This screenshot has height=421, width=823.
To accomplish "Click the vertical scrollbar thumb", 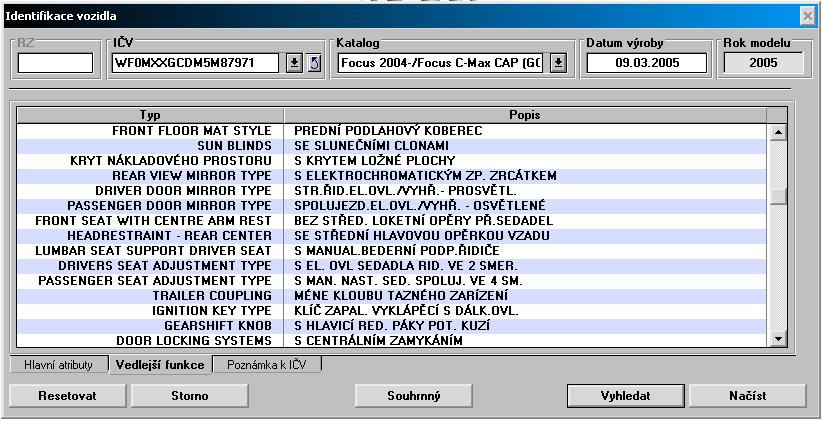I will (x=779, y=196).
